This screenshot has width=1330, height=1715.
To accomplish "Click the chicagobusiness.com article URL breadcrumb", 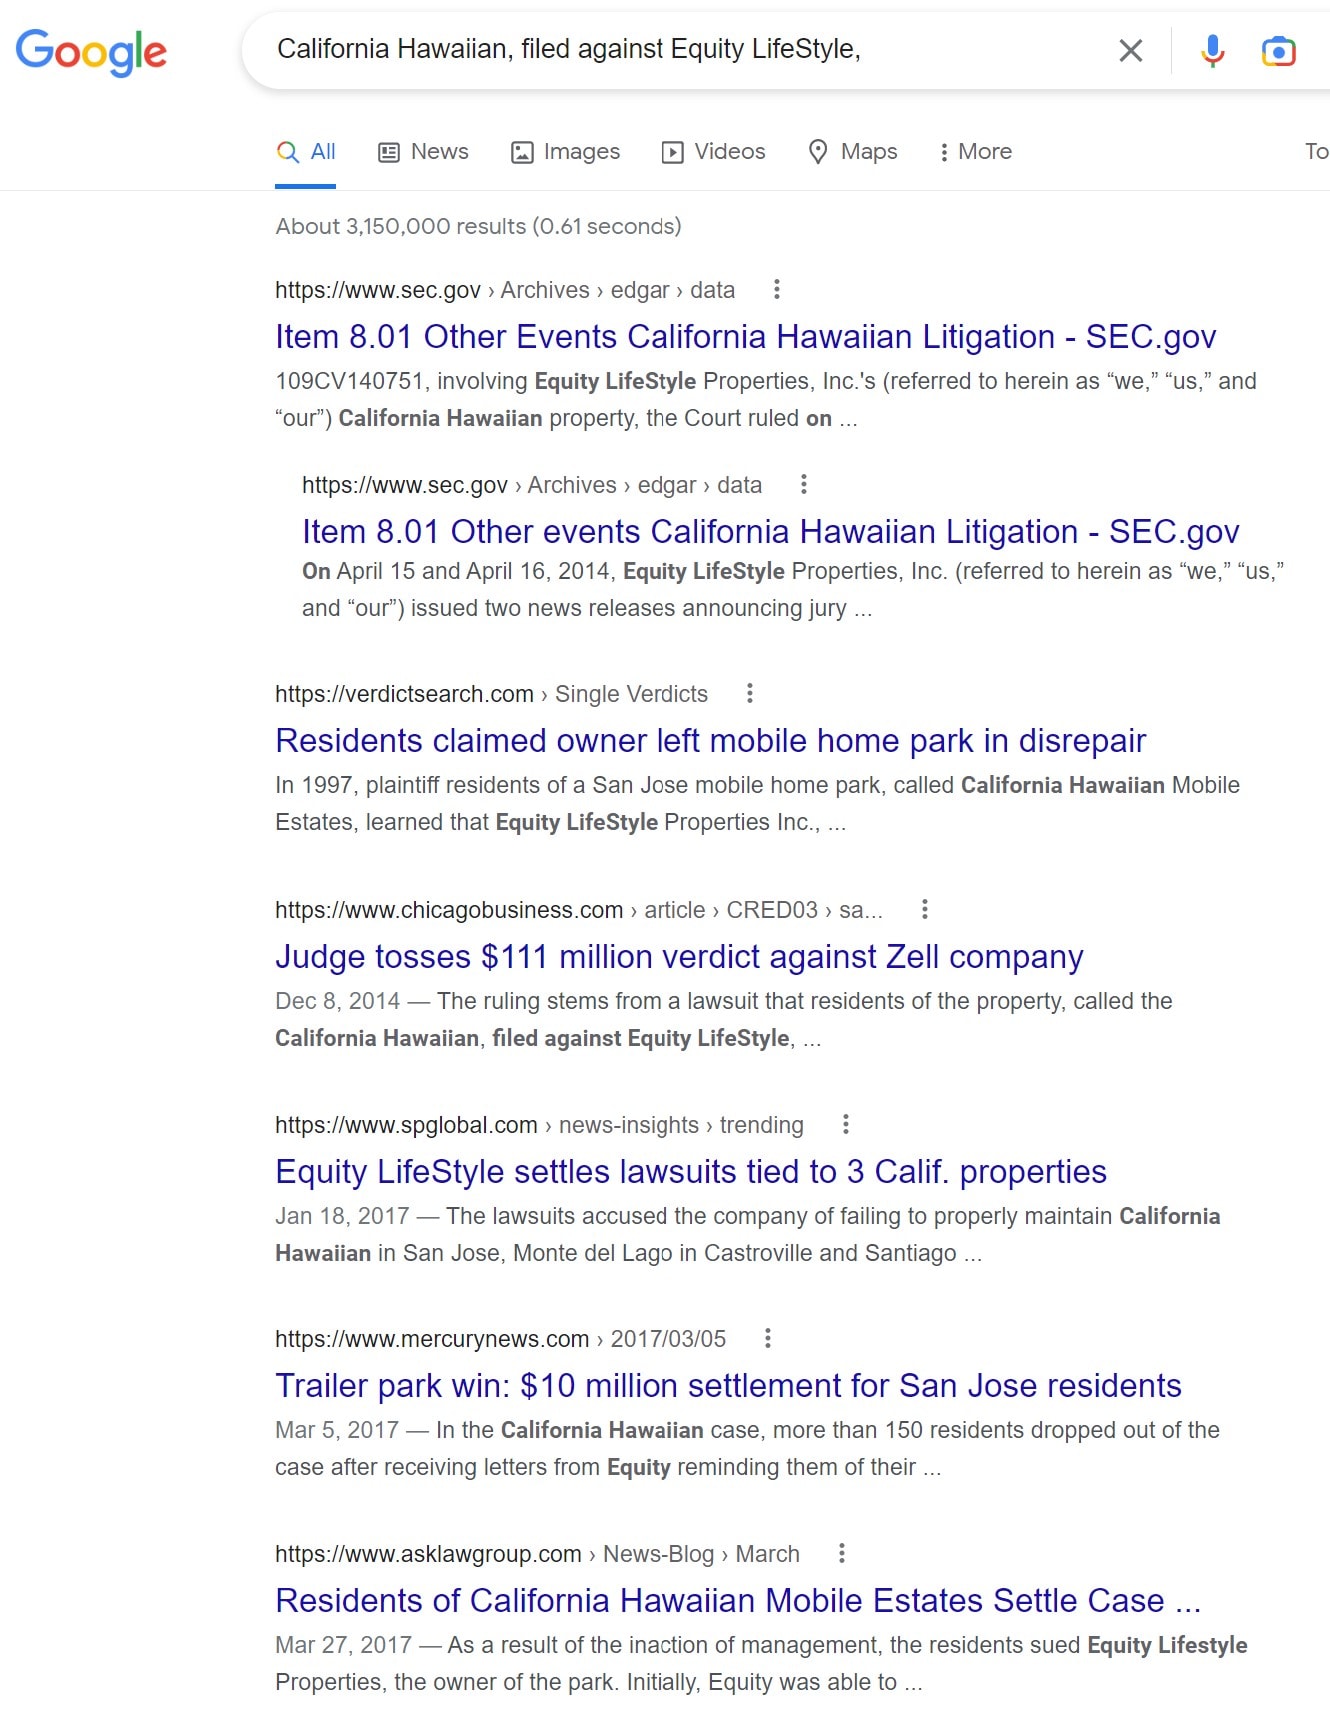I will [x=578, y=910].
